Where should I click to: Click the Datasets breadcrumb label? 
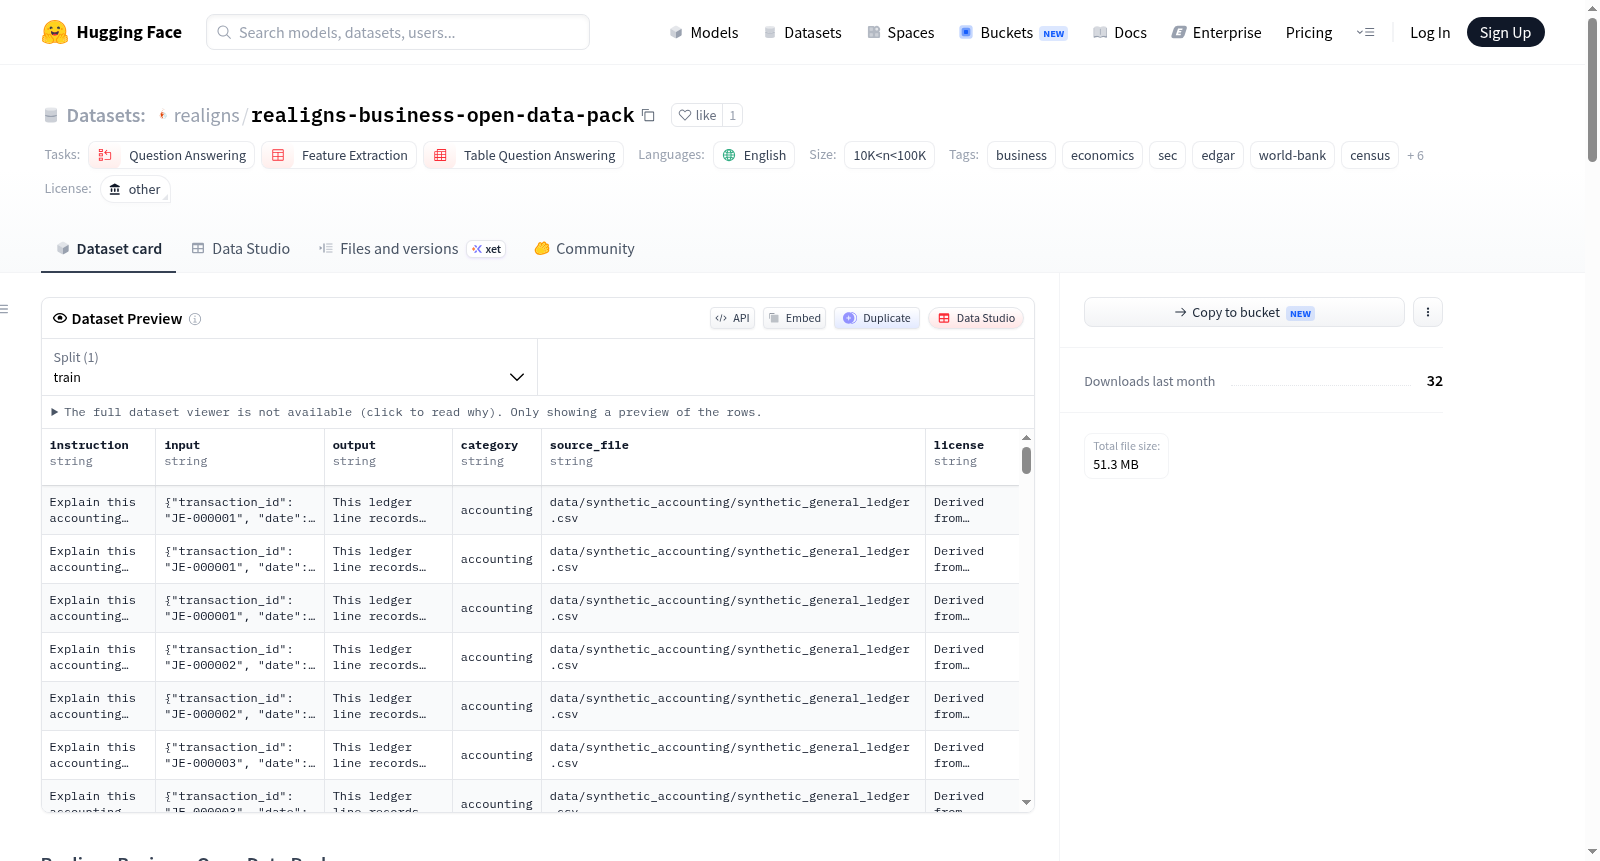[x=105, y=115]
